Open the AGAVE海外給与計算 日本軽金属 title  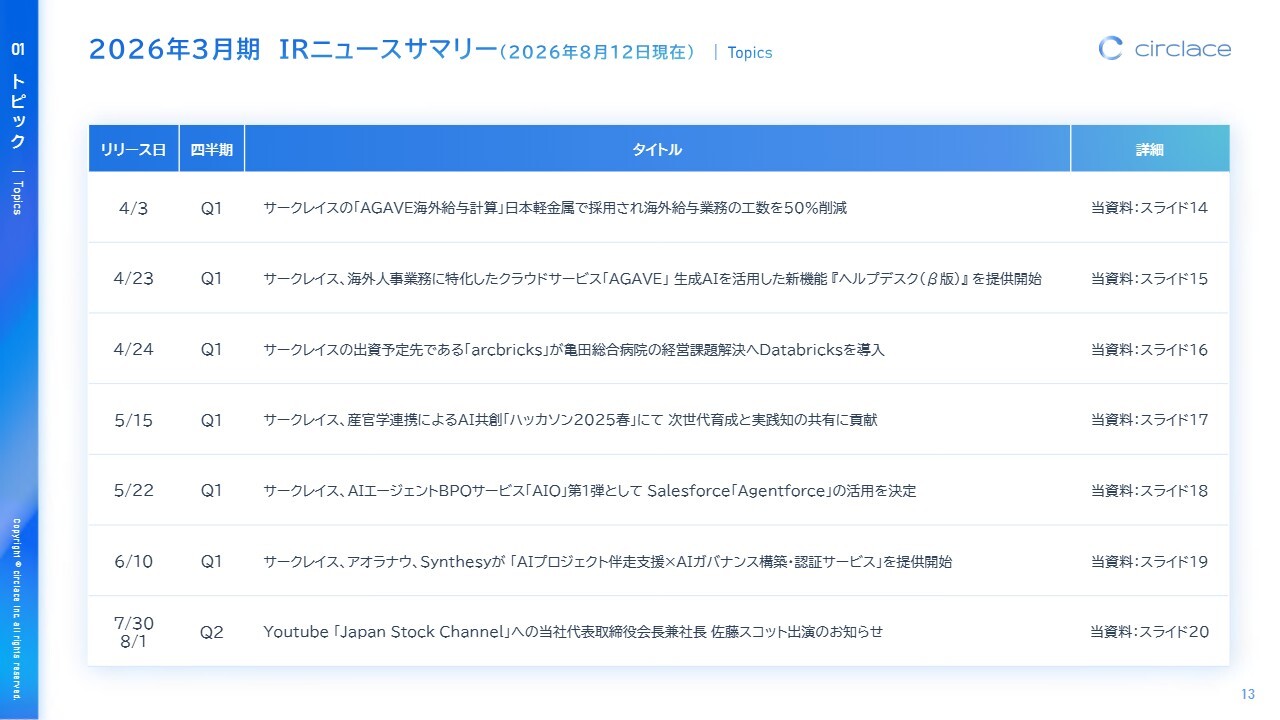(x=555, y=208)
